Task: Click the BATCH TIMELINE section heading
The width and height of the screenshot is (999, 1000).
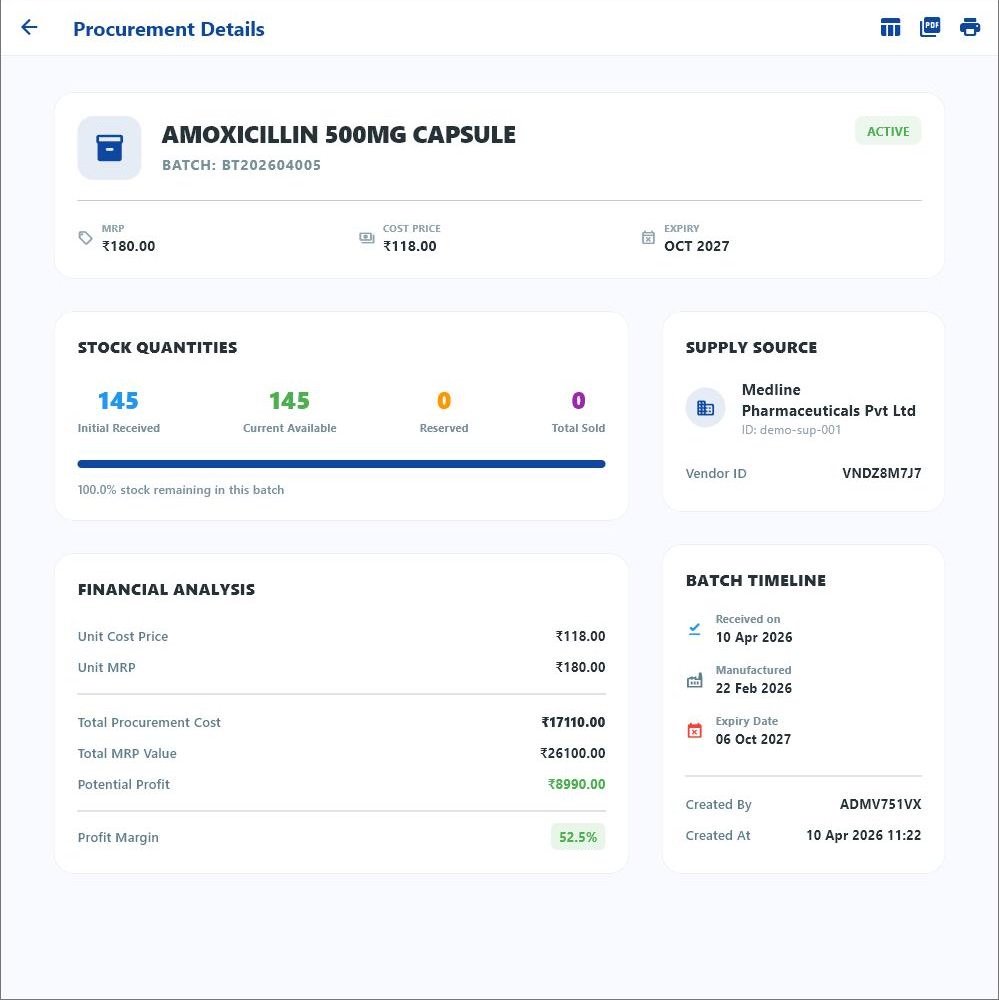Action: point(756,580)
